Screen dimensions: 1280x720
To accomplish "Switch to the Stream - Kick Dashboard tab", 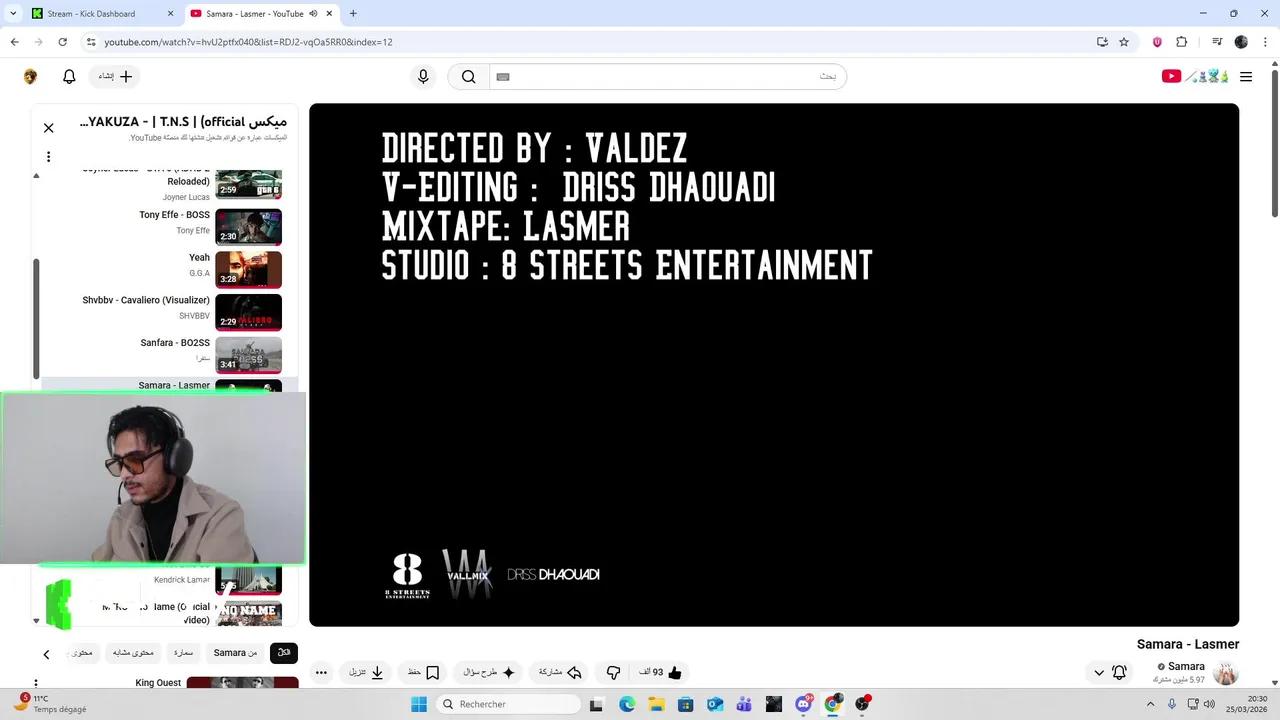I will click(100, 14).
